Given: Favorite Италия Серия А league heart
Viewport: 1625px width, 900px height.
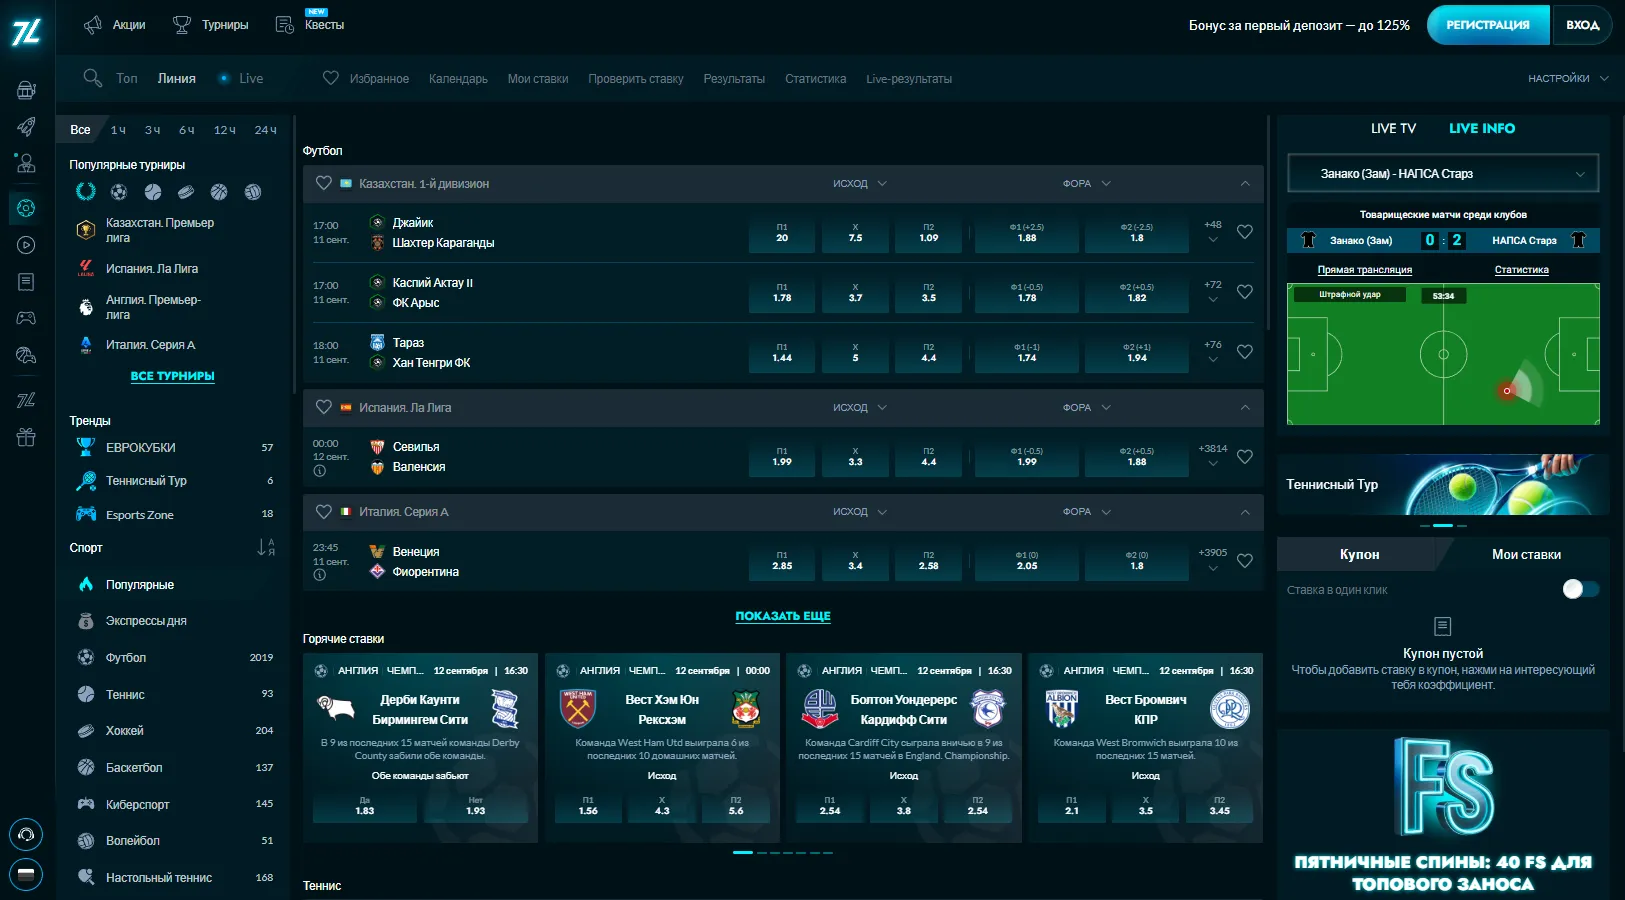Looking at the screenshot, I should click(323, 511).
